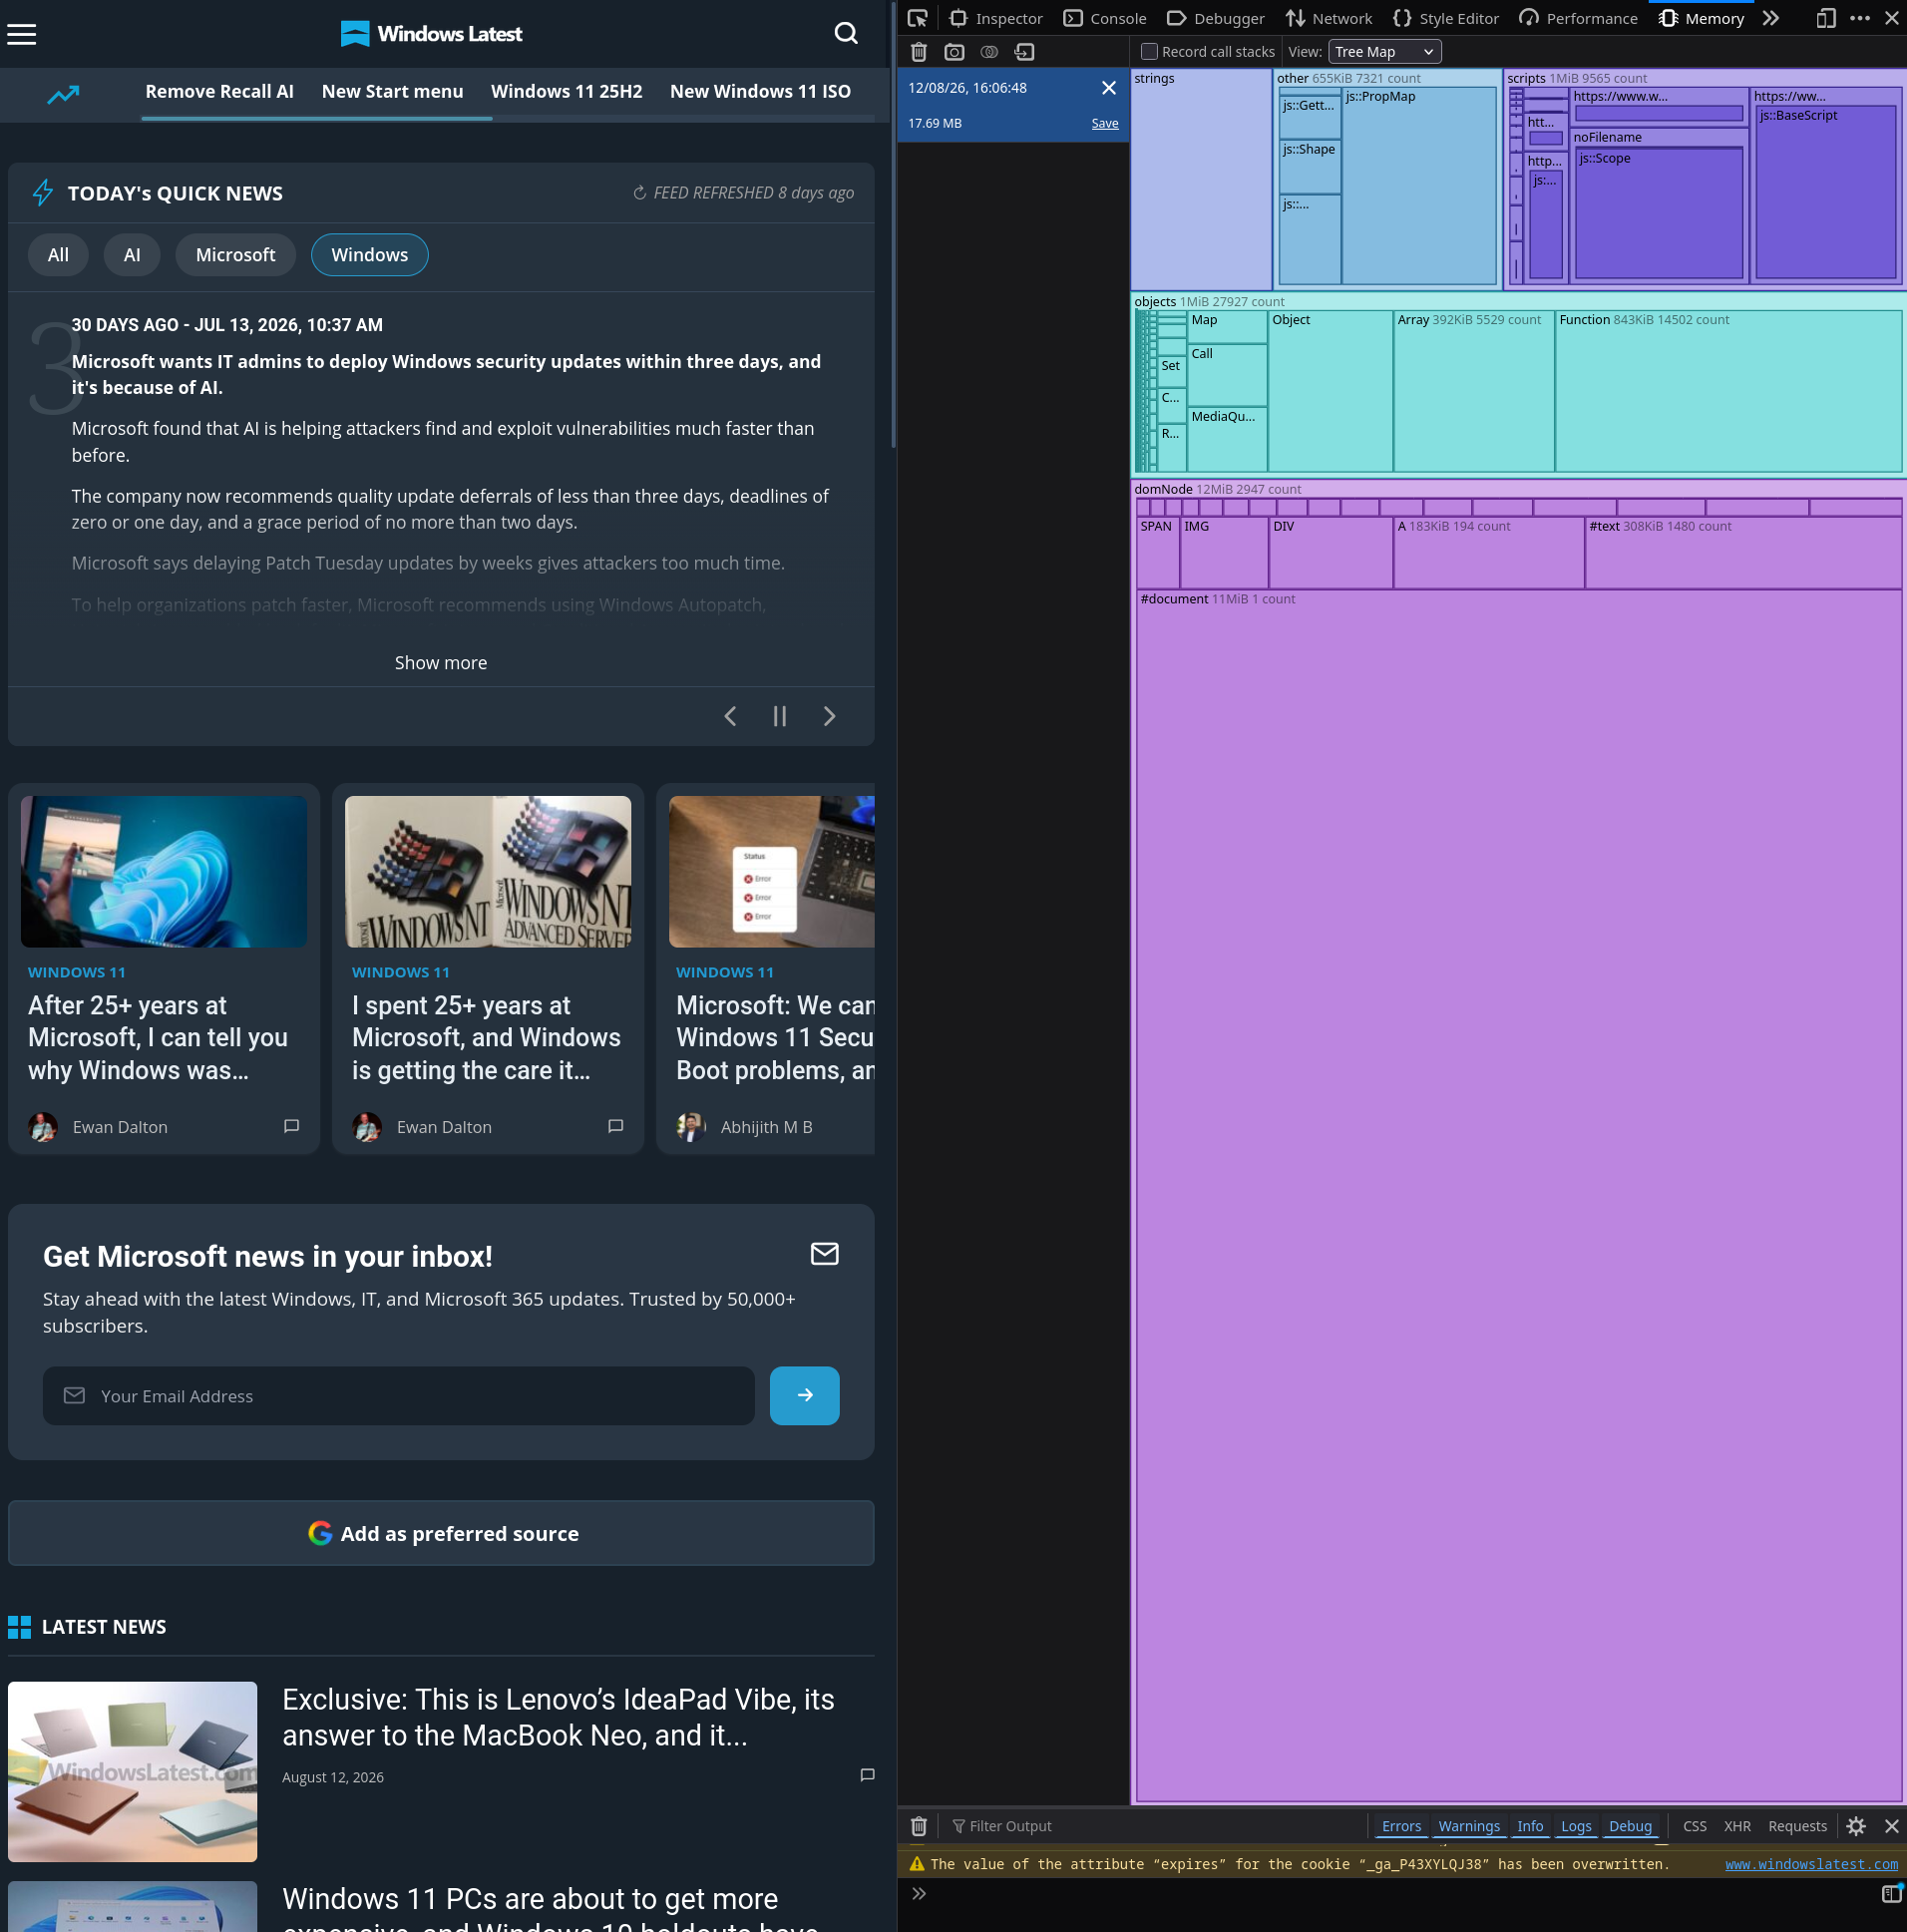Toggle the CSS console filter
This screenshot has width=1907, height=1932.
(1694, 1826)
